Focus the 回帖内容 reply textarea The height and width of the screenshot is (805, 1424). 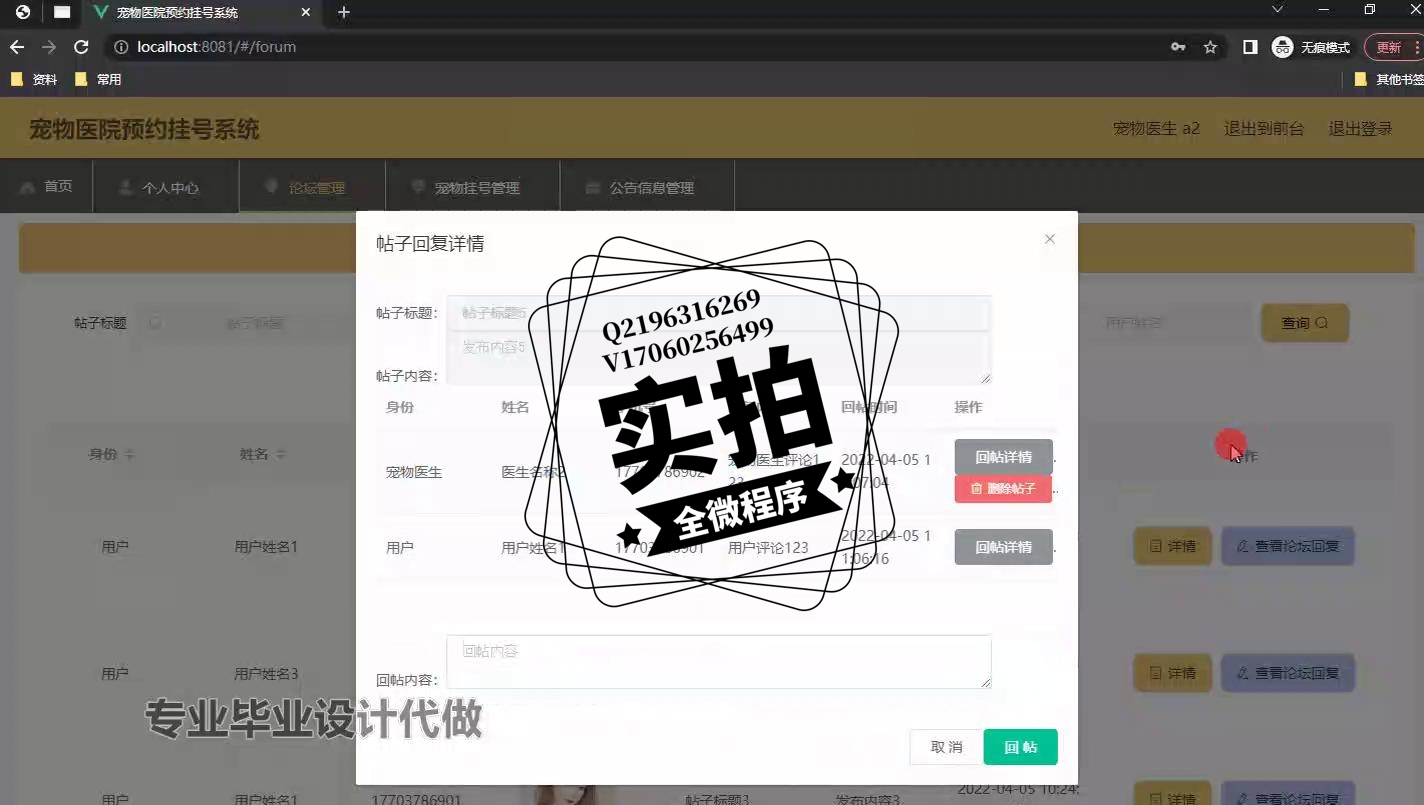(718, 662)
